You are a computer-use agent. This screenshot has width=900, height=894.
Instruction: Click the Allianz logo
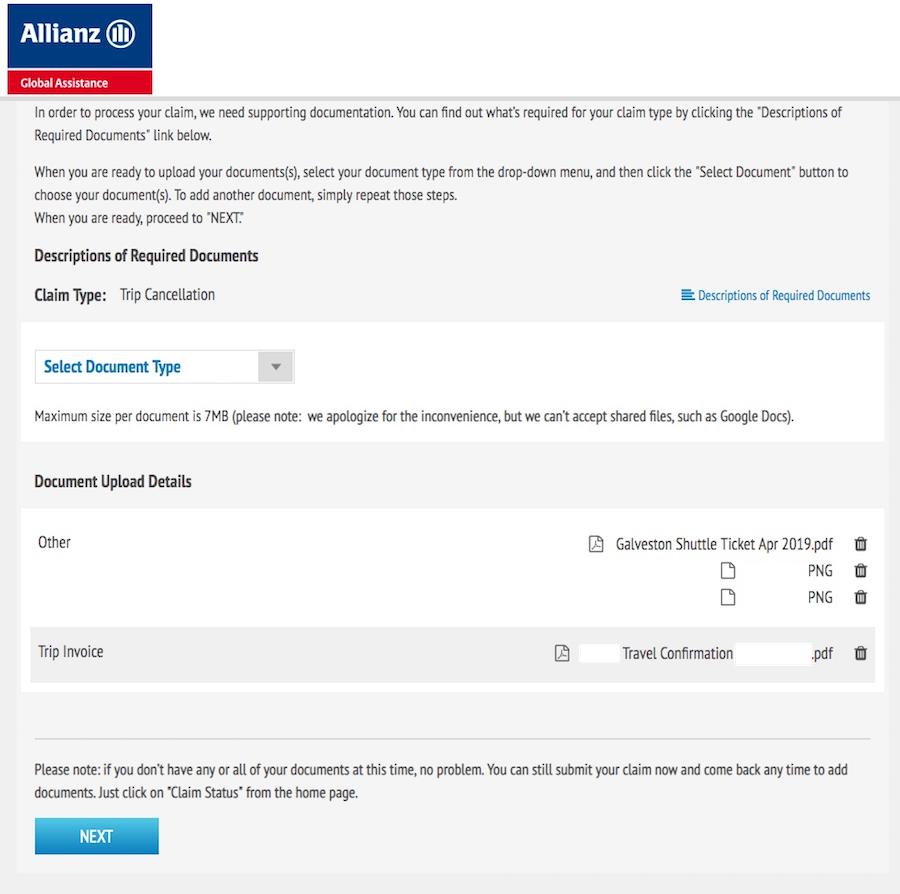[80, 36]
